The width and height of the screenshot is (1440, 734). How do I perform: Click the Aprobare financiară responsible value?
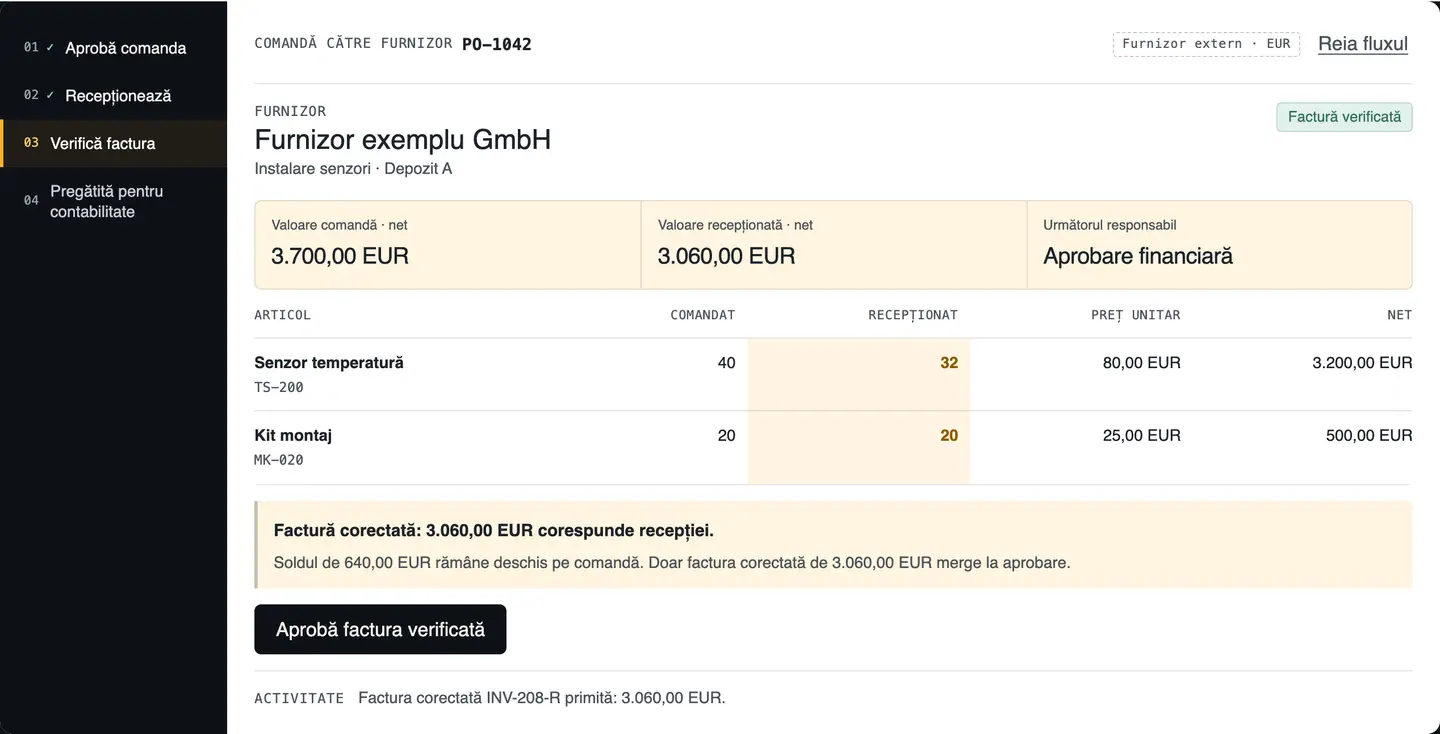(x=1138, y=256)
